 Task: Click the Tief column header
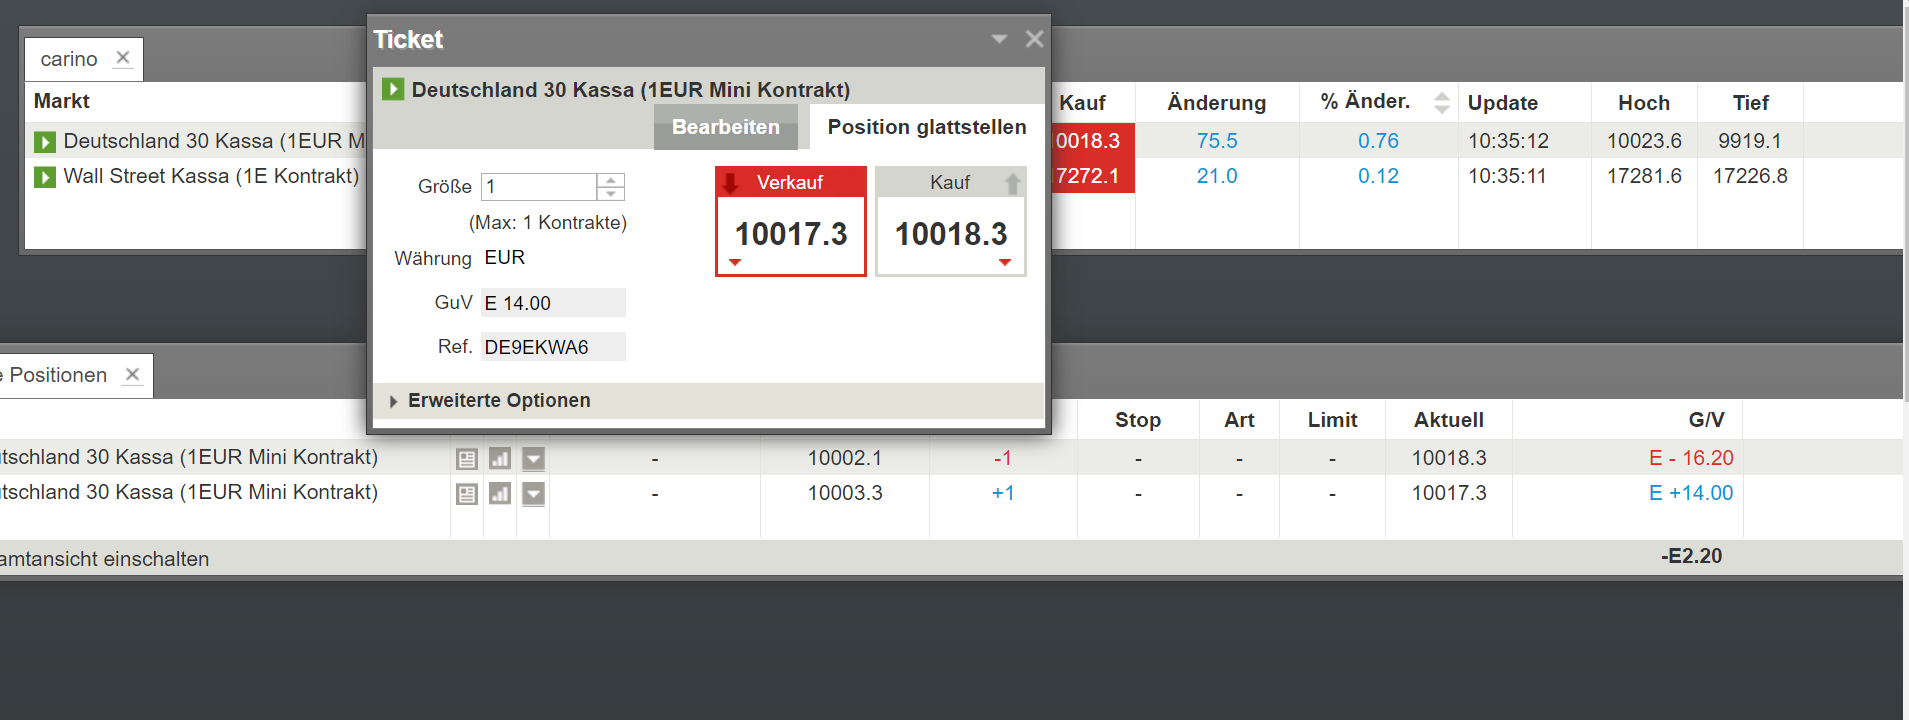pyautogui.click(x=1751, y=103)
